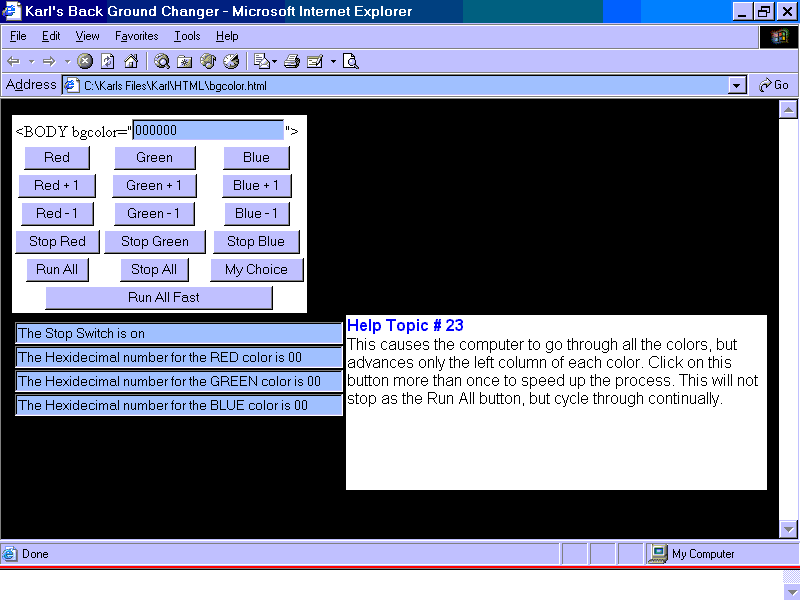Open the Edit menu

pyautogui.click(x=51, y=36)
